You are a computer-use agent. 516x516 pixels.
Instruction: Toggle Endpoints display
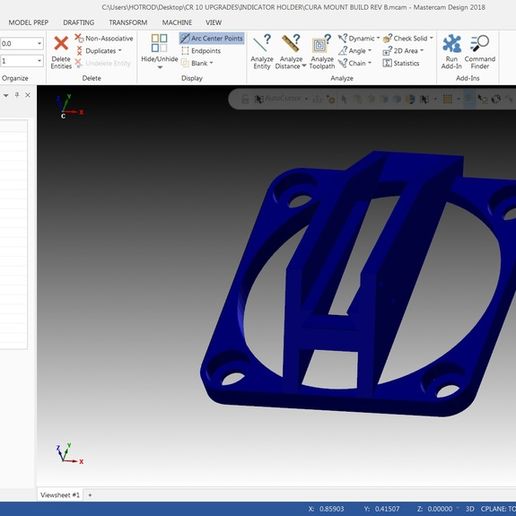click(201, 51)
